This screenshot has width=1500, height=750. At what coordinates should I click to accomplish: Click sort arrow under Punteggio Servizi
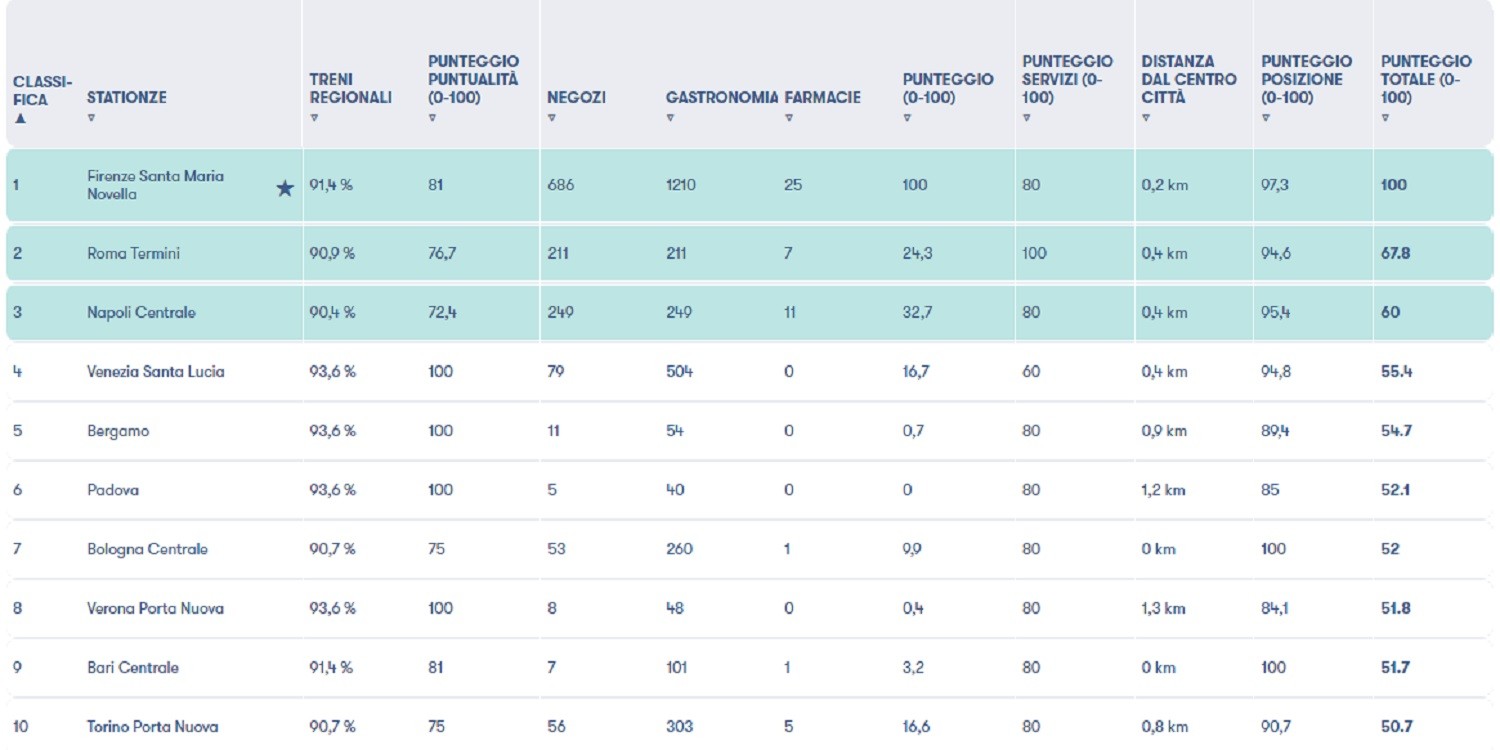[1026, 118]
